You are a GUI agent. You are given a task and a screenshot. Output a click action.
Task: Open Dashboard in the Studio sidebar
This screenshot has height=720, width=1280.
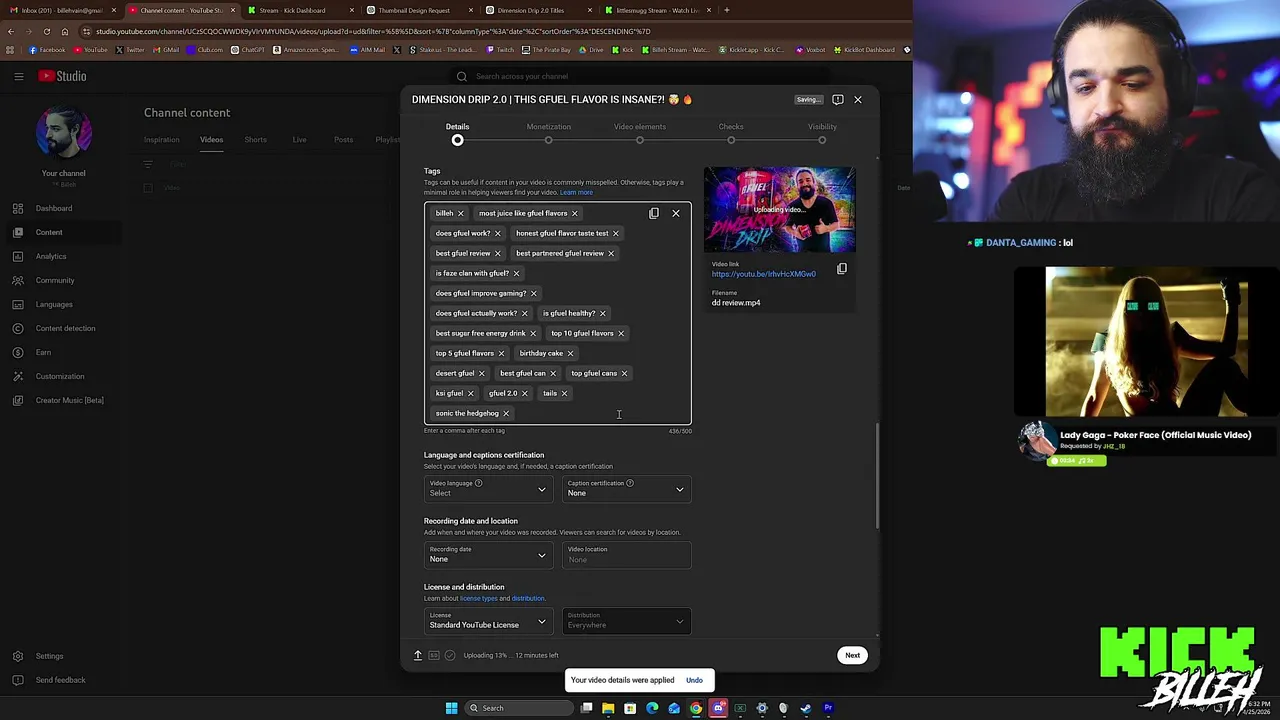click(x=54, y=208)
